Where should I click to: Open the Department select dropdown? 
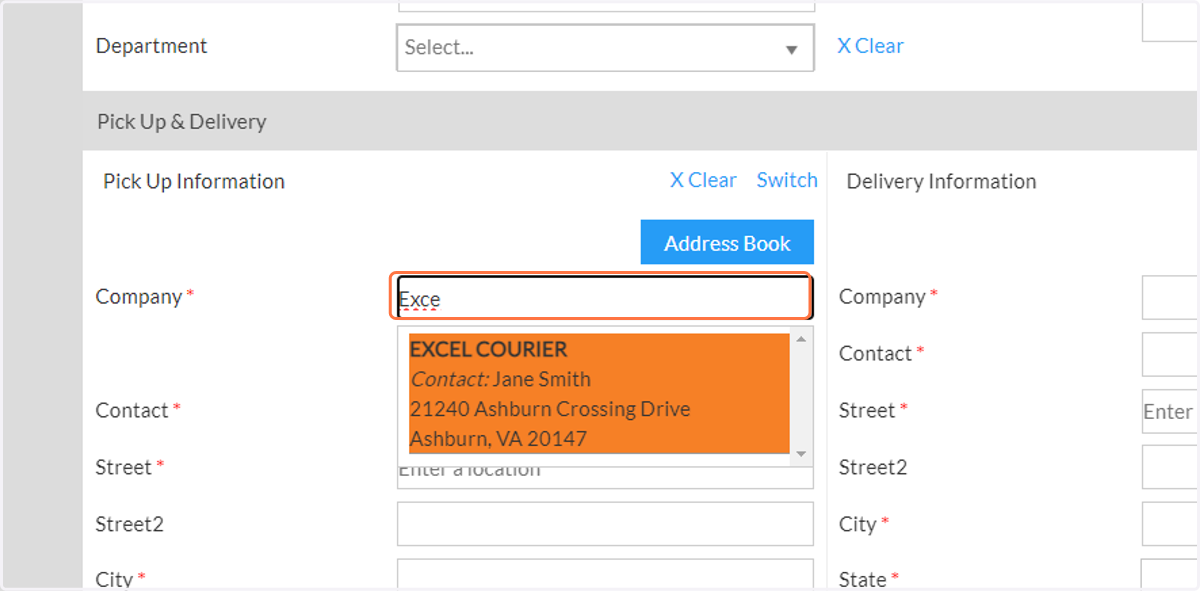click(605, 47)
